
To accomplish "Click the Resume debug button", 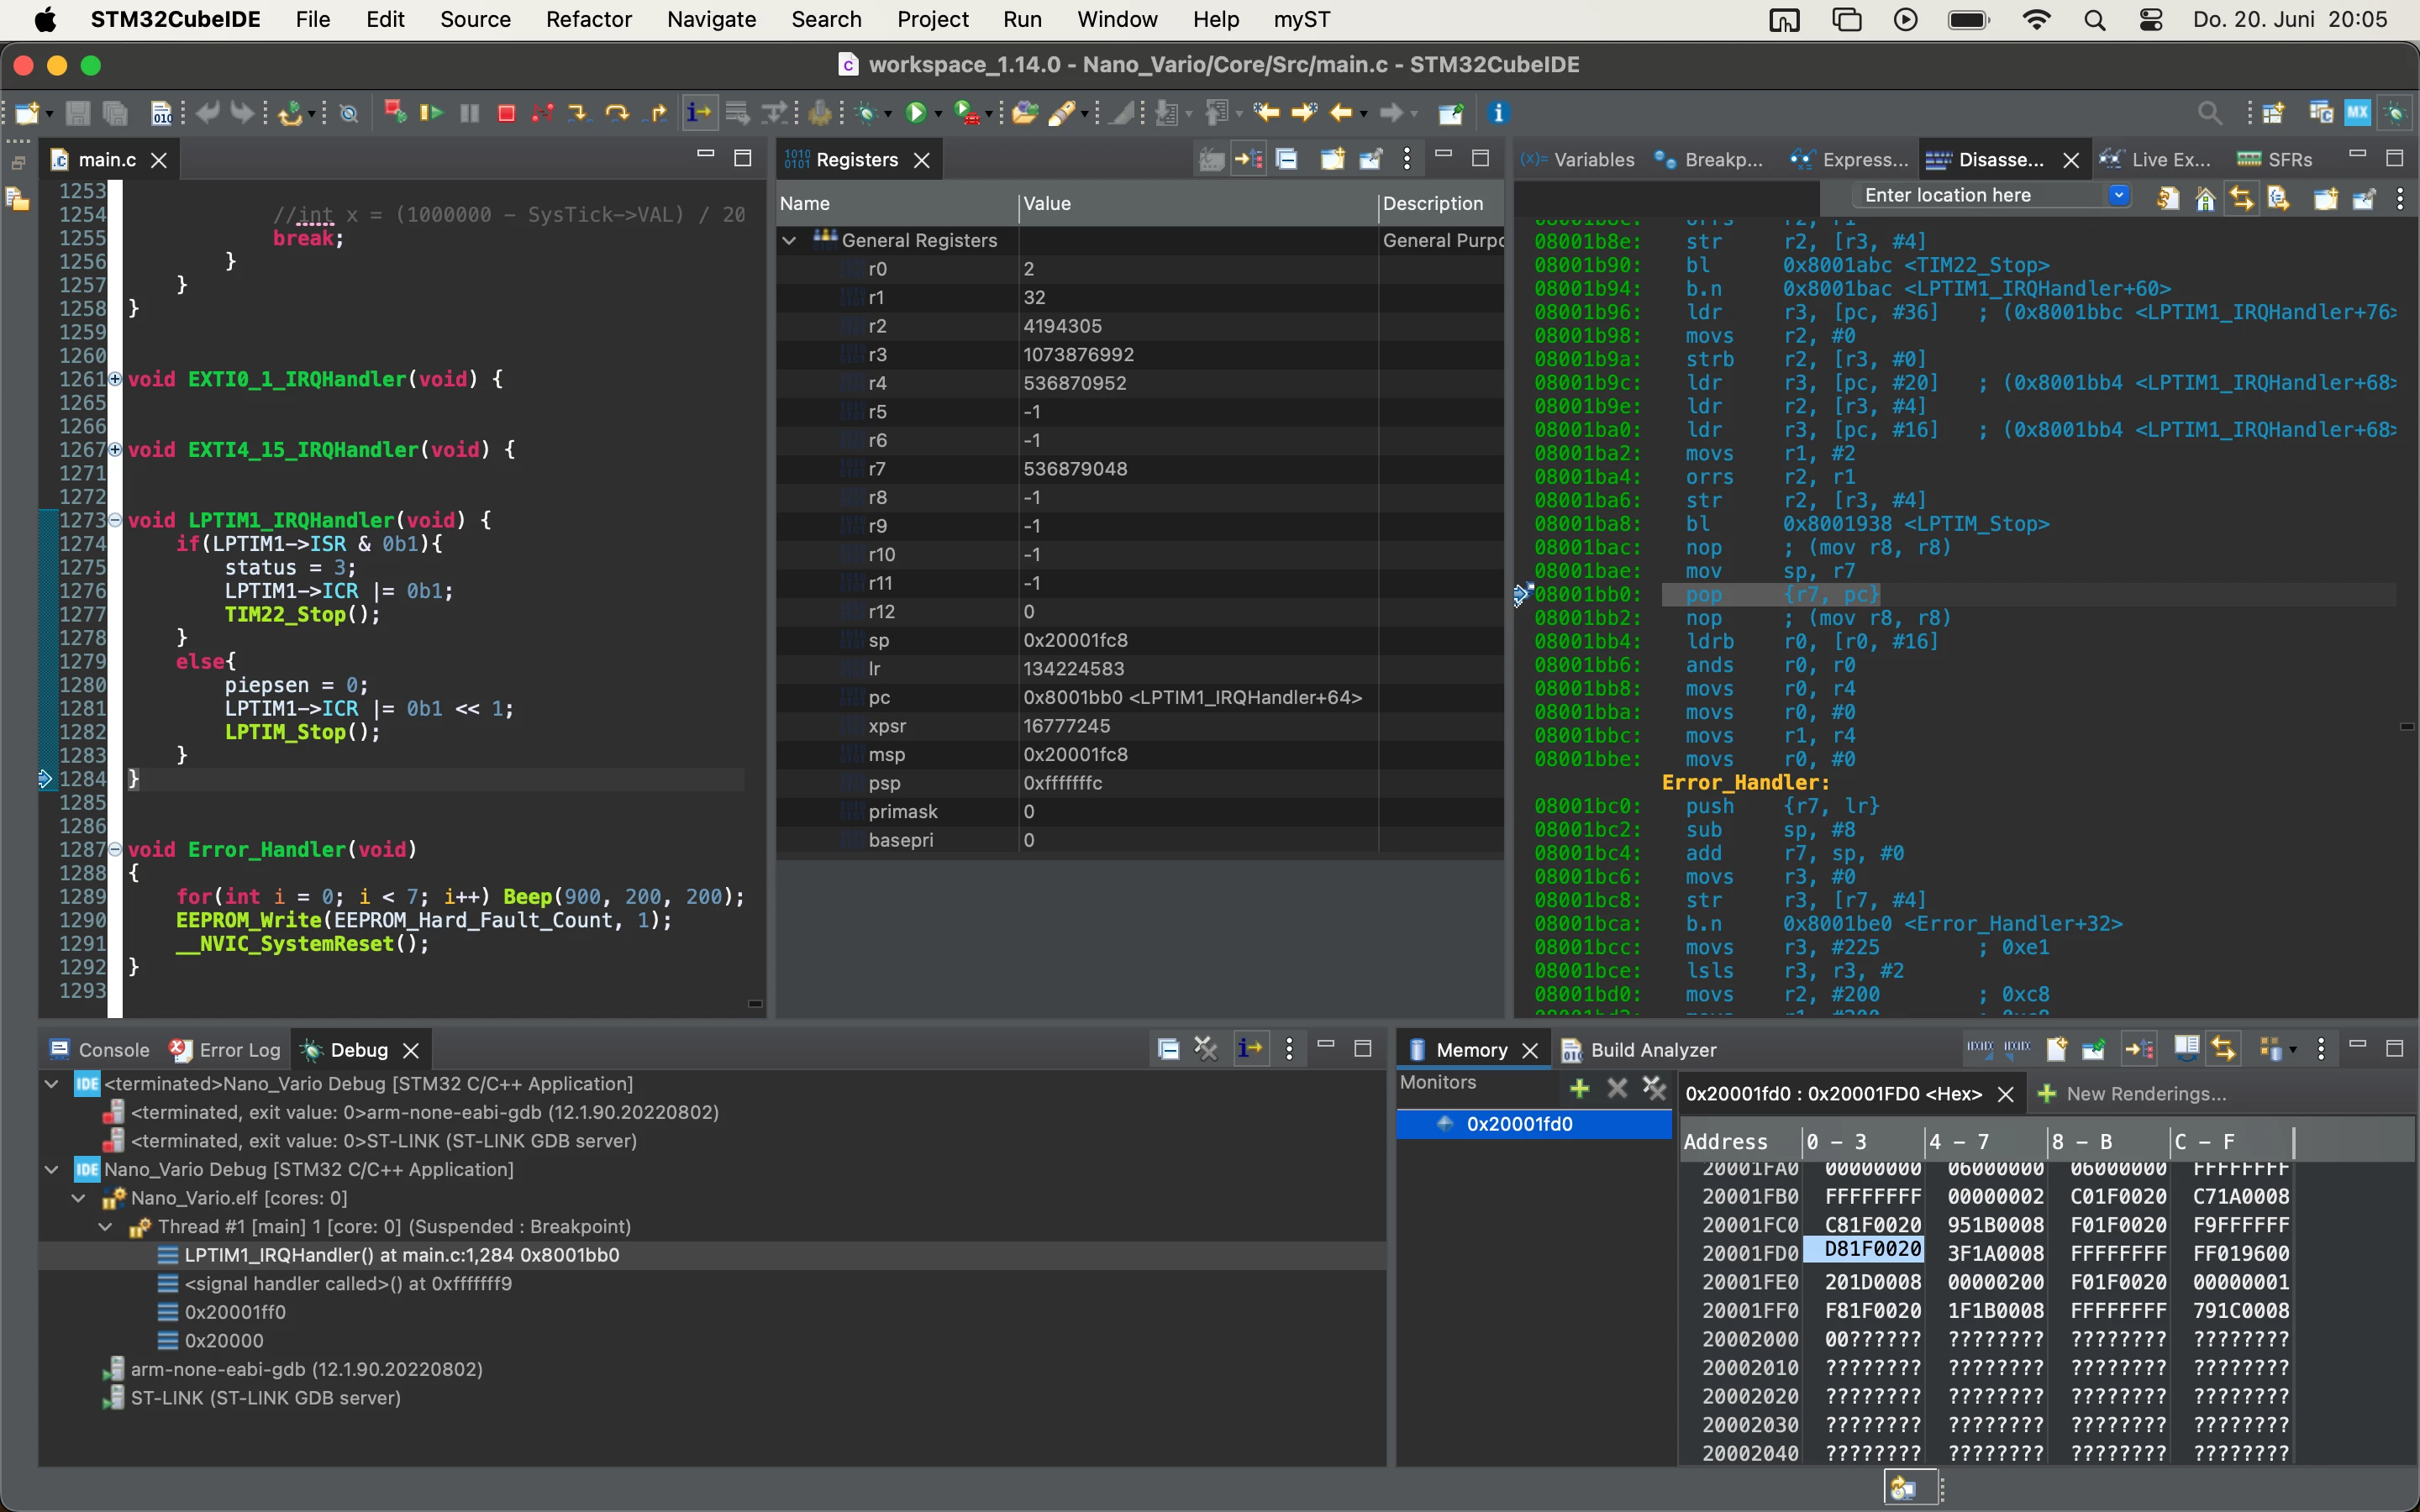I will pos(431,113).
